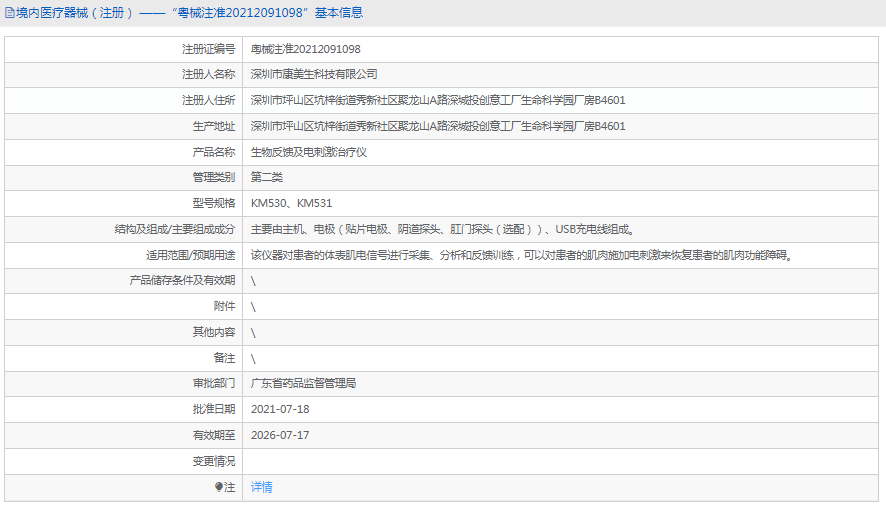Click the 审批部门 label
The image size is (886, 506).
214,383
